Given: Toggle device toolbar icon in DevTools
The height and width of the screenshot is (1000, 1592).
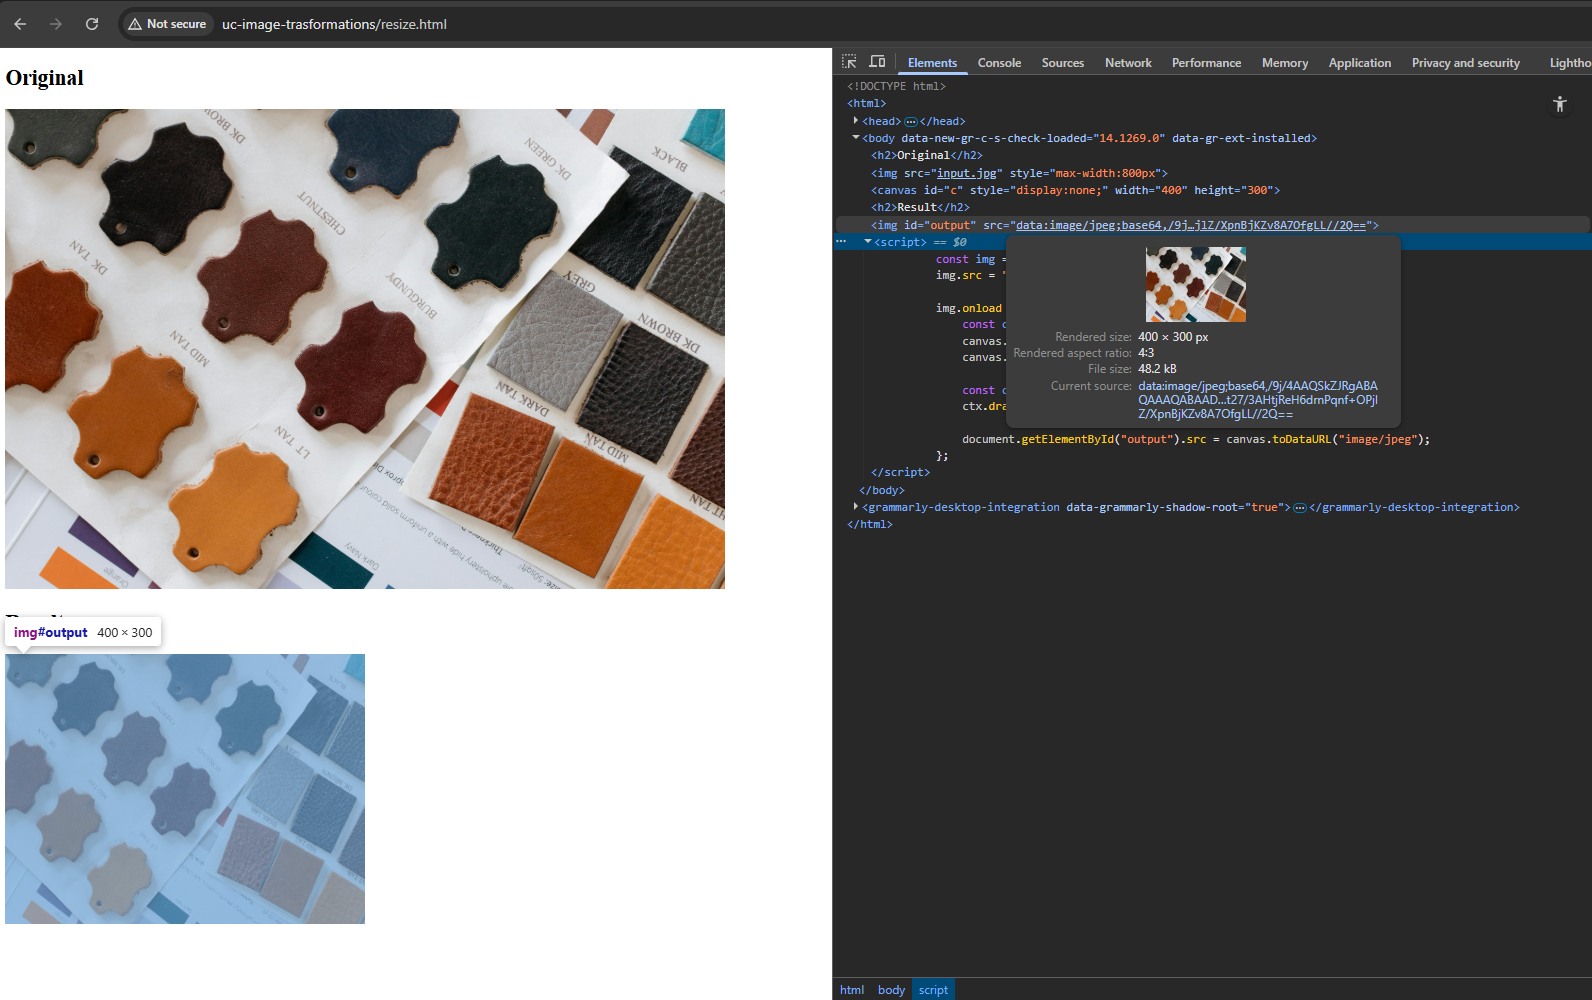Looking at the screenshot, I should [x=877, y=62].
